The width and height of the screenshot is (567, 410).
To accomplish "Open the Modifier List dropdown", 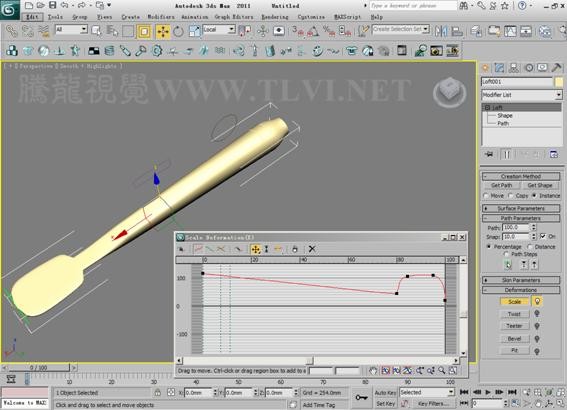I will click(x=522, y=95).
